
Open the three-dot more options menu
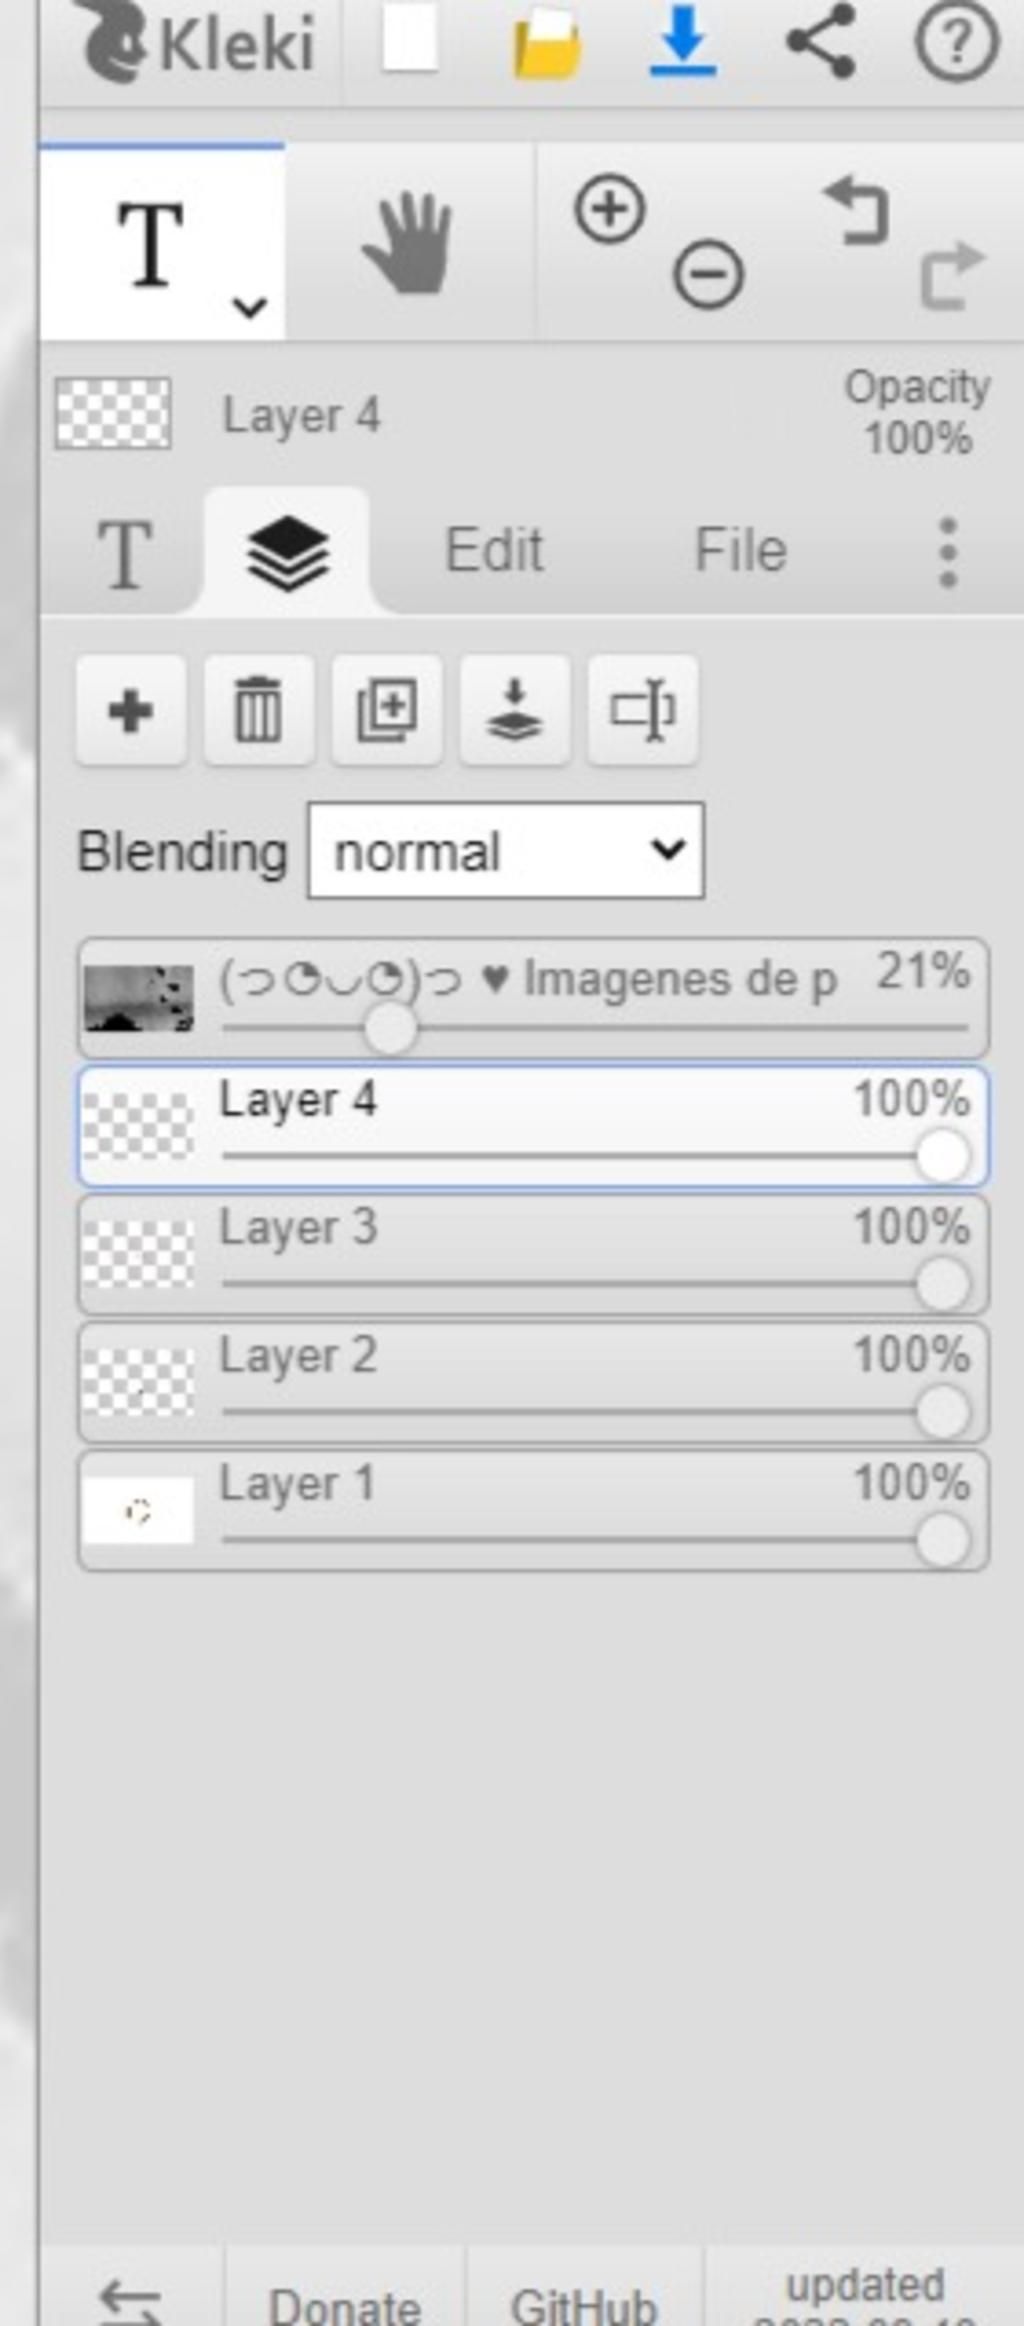pos(948,552)
